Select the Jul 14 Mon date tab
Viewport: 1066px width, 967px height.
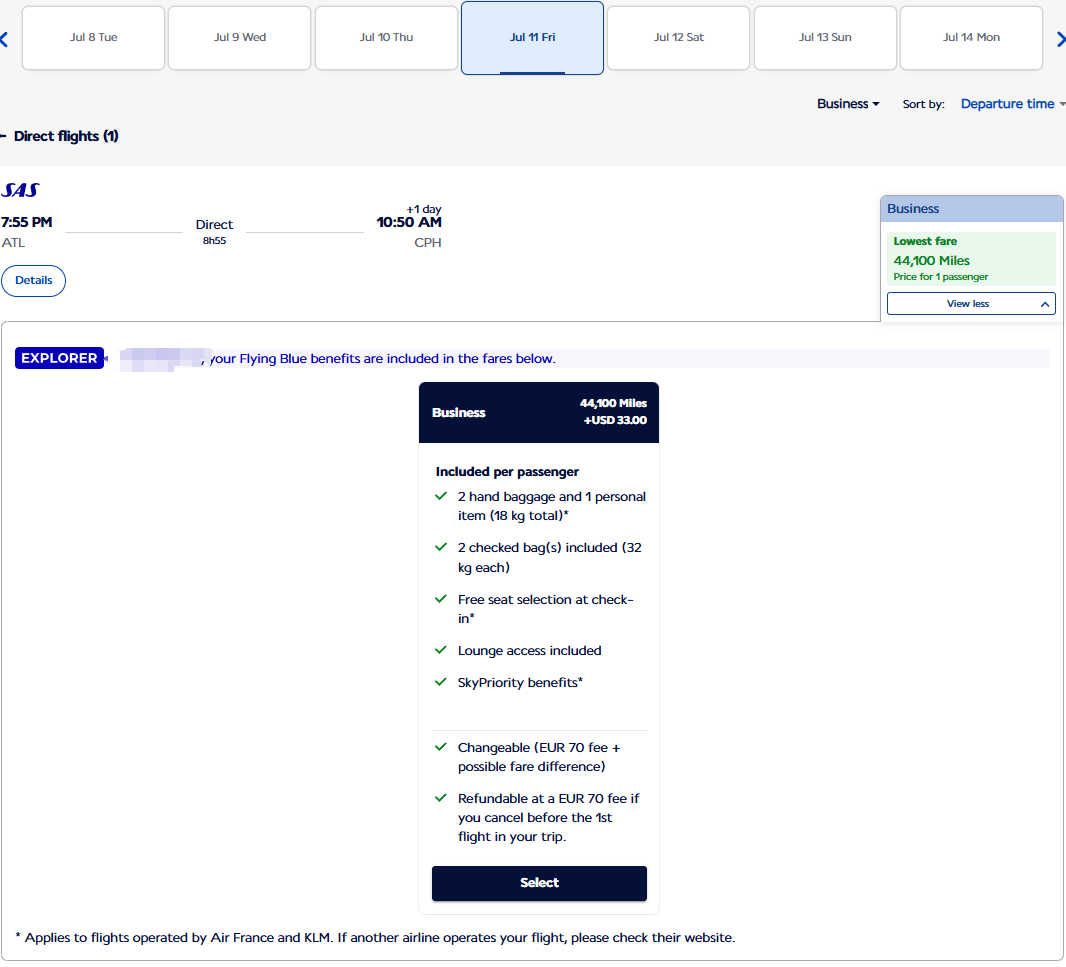[x=972, y=37]
